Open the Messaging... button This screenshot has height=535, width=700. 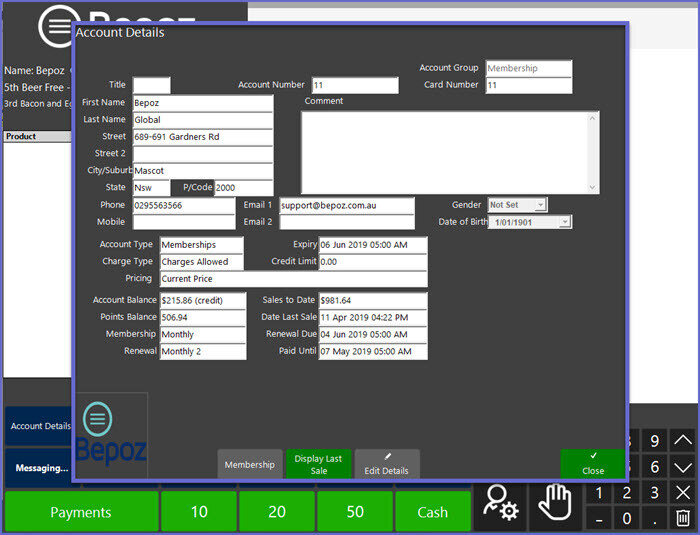(x=39, y=468)
